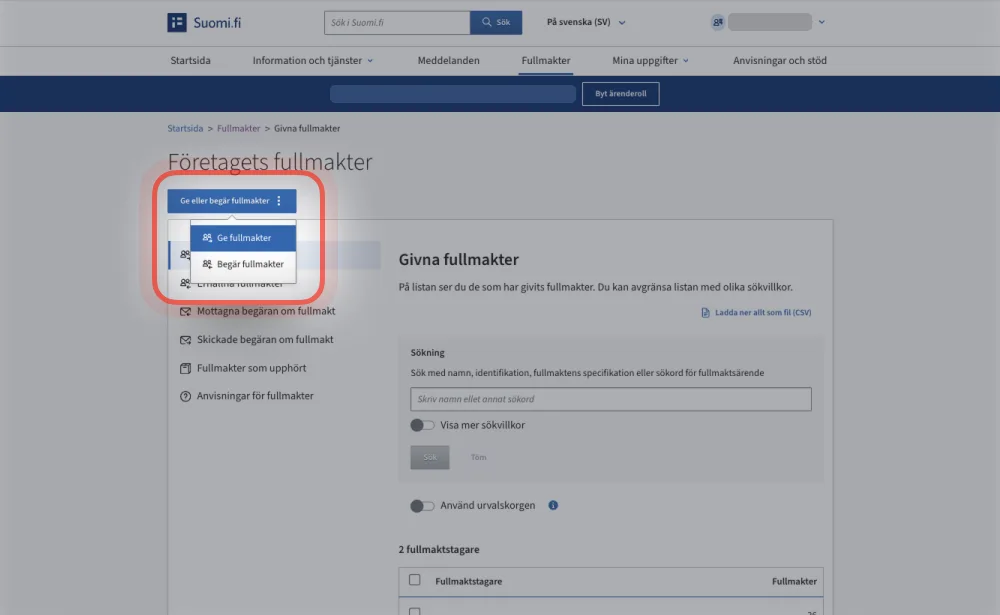Click the Töm clear button
The width and height of the screenshot is (1000, 615).
[x=478, y=457]
